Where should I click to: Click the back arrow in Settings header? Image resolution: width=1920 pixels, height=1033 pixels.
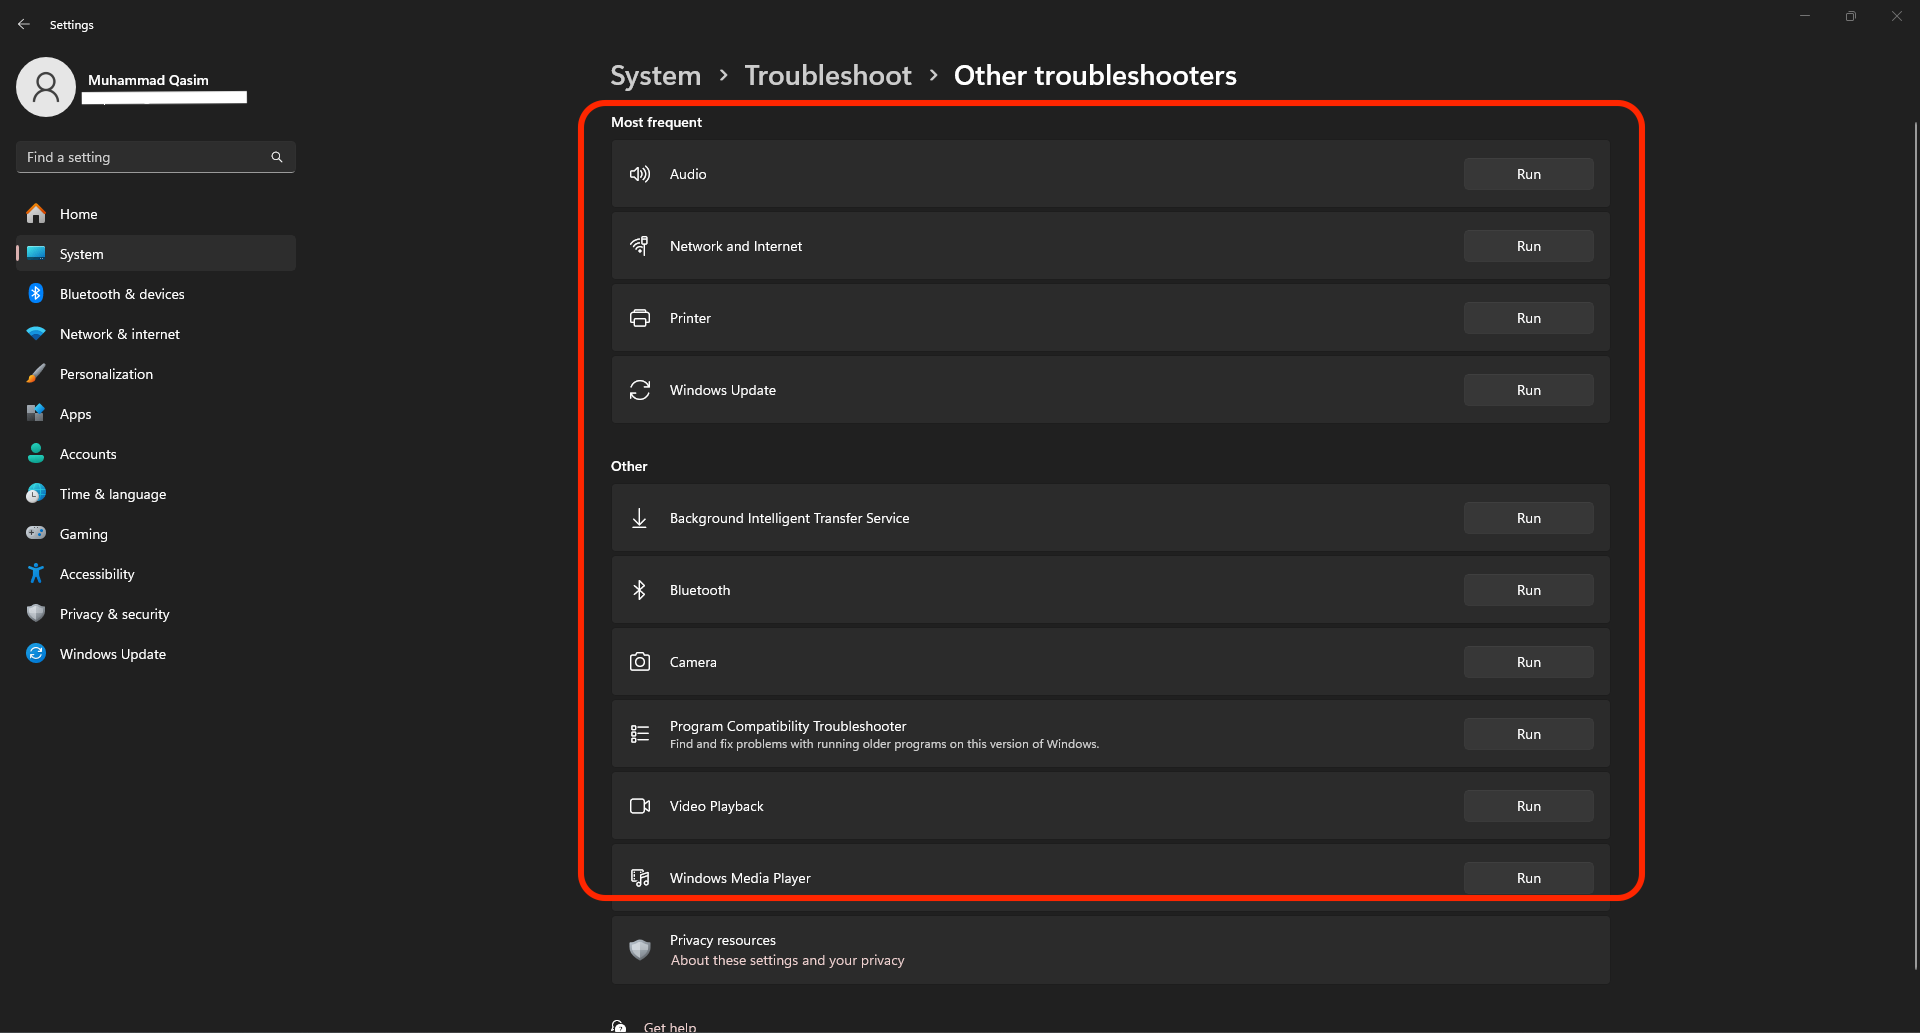pyautogui.click(x=24, y=24)
